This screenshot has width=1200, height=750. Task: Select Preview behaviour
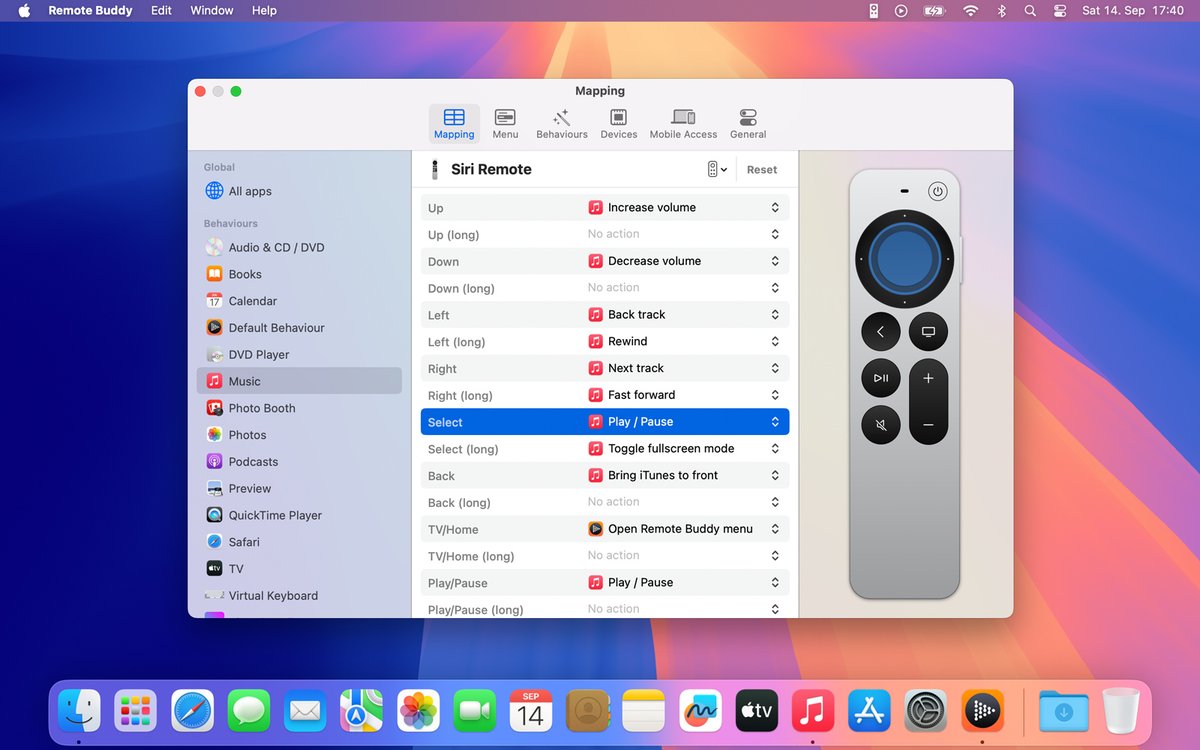tap(299, 489)
